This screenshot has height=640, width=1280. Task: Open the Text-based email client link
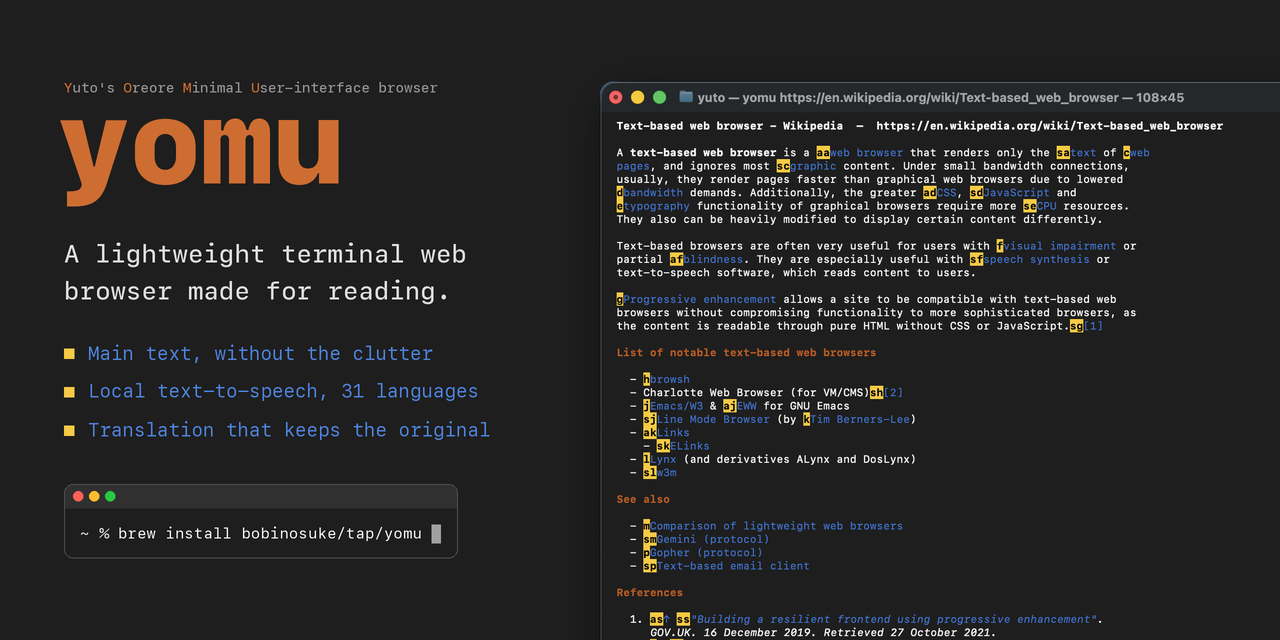coord(733,566)
